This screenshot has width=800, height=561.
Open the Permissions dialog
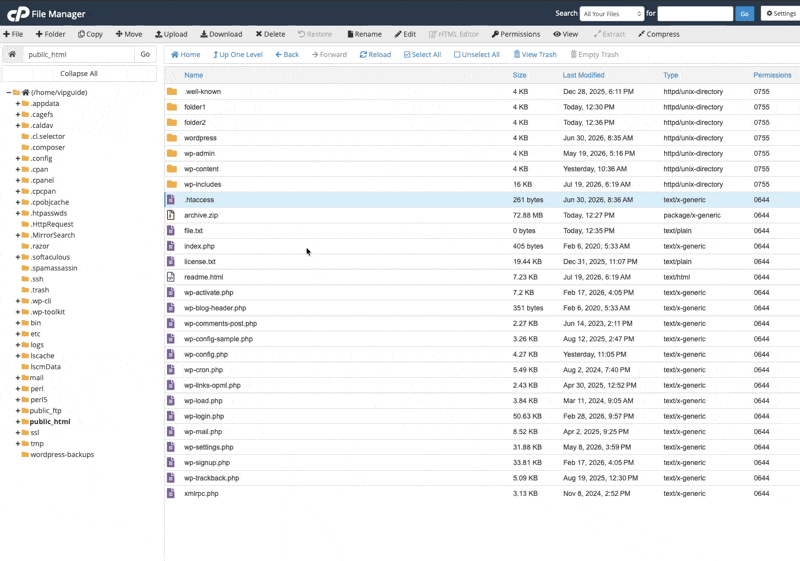[x=516, y=34]
